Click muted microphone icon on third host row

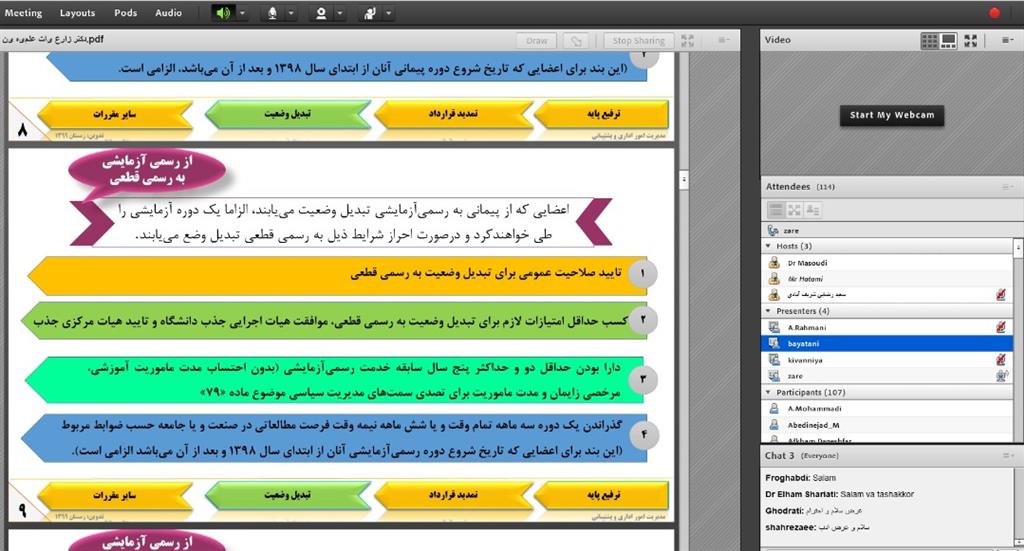[1001, 294]
